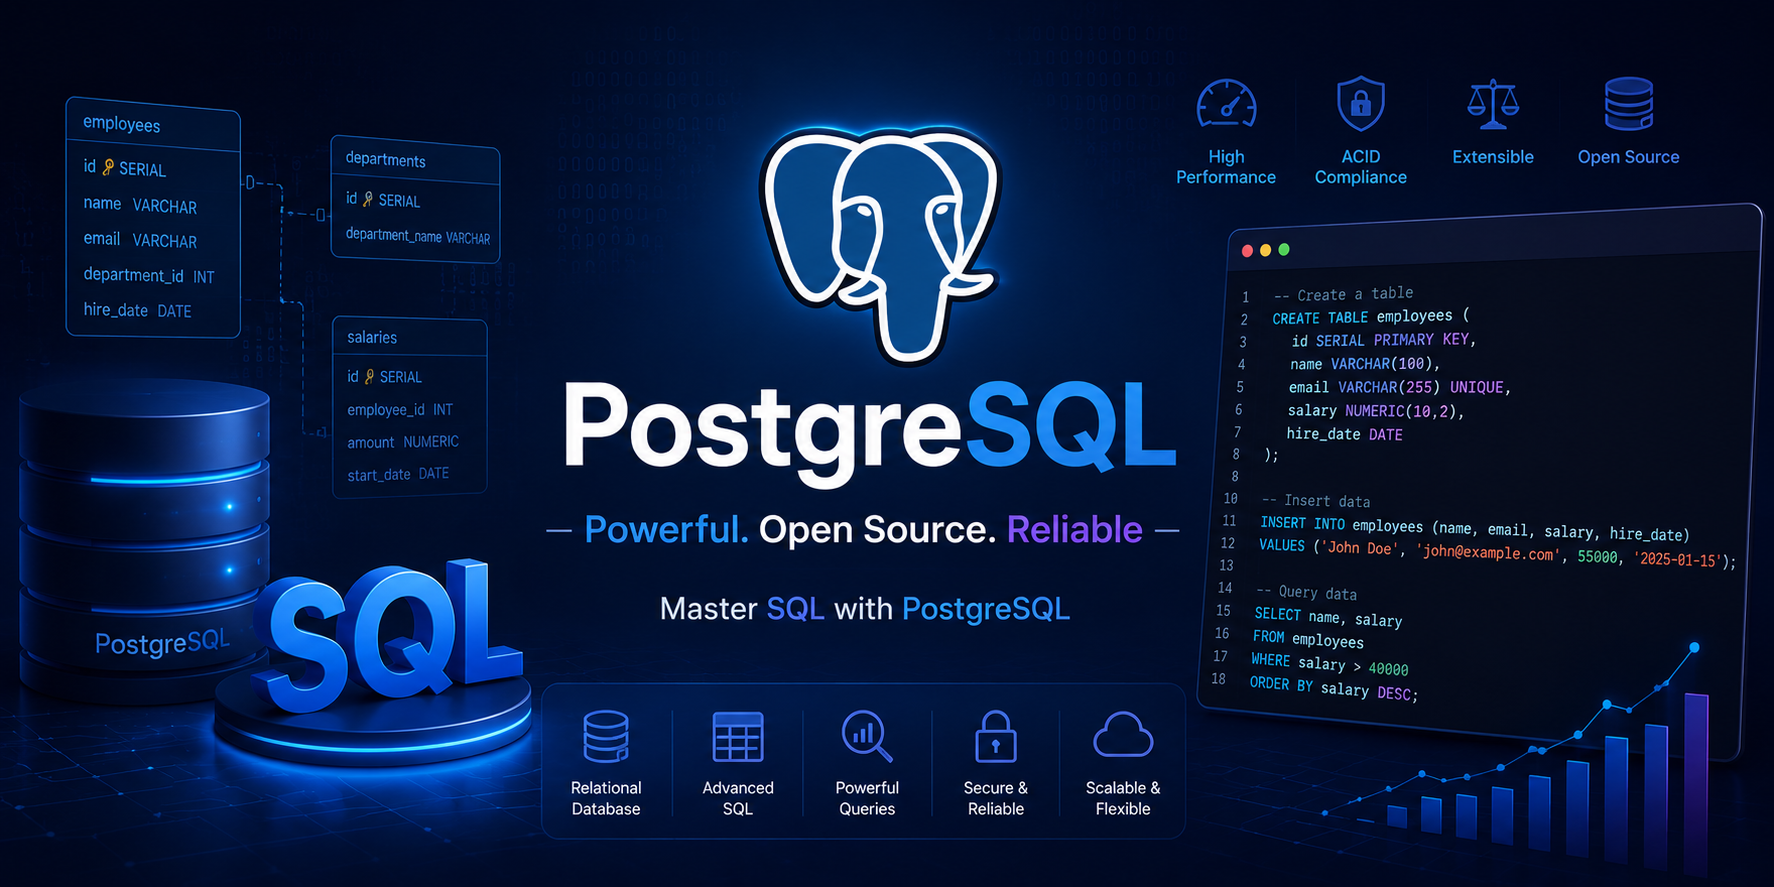Click the Powerful Queries magnifier chart icon
Screen dimensions: 1774x887
[x=867, y=737]
